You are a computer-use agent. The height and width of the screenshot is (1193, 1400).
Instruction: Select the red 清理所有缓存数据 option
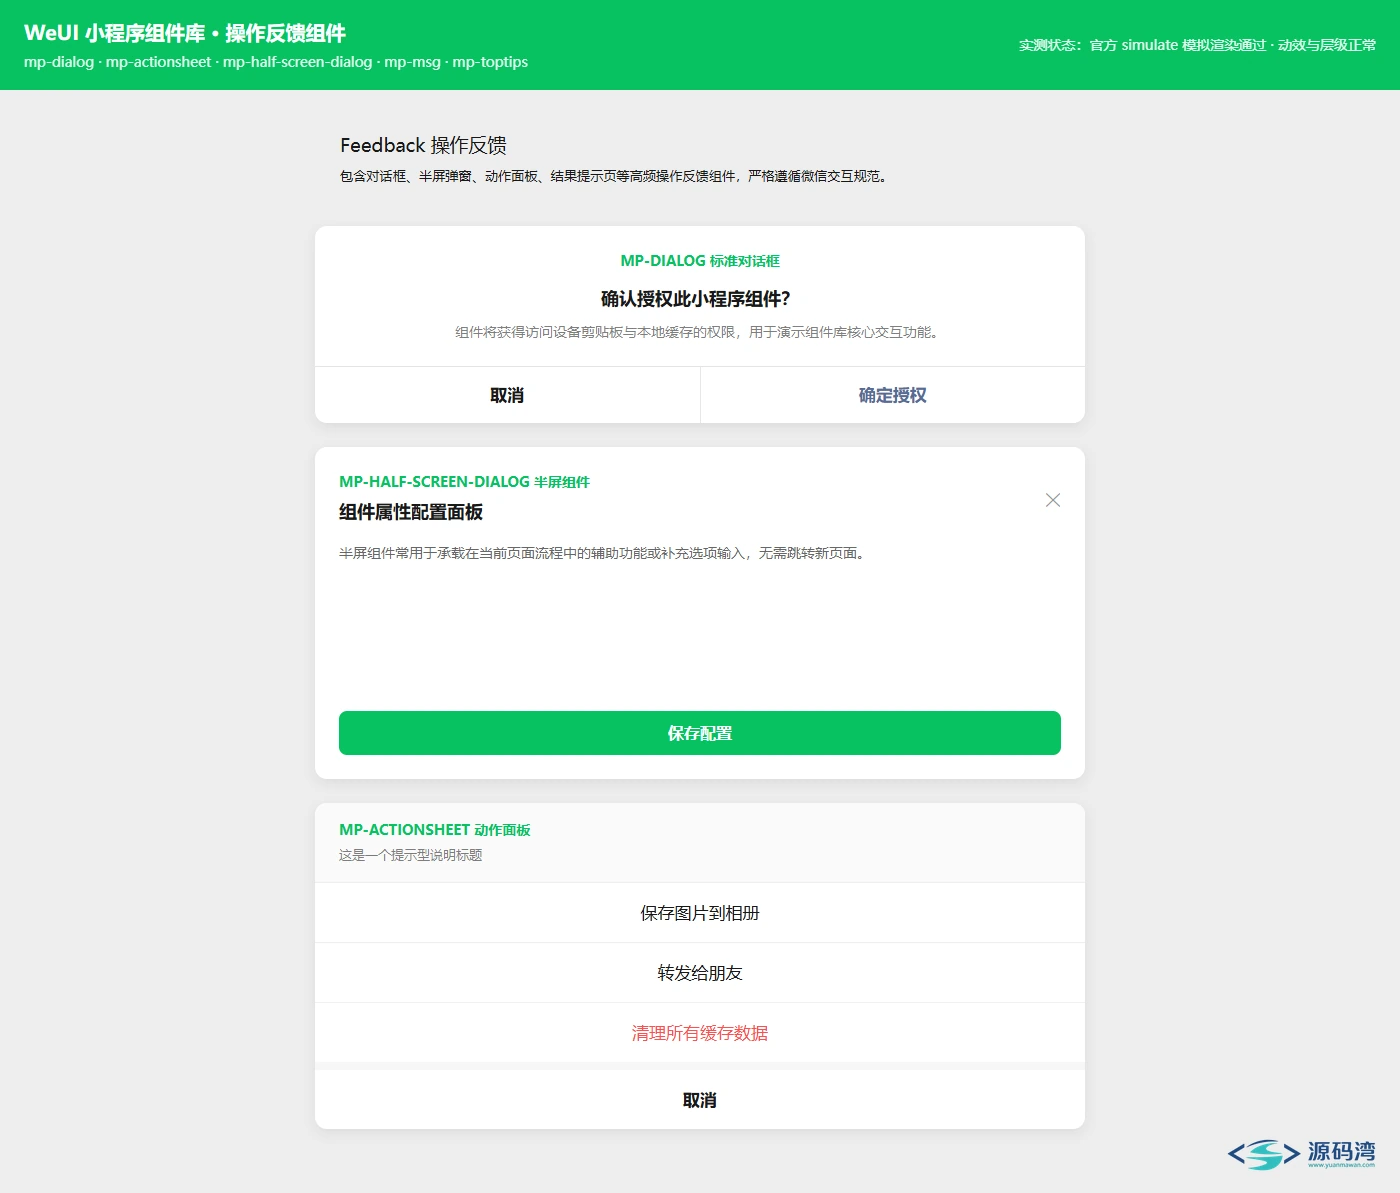[x=700, y=1033]
